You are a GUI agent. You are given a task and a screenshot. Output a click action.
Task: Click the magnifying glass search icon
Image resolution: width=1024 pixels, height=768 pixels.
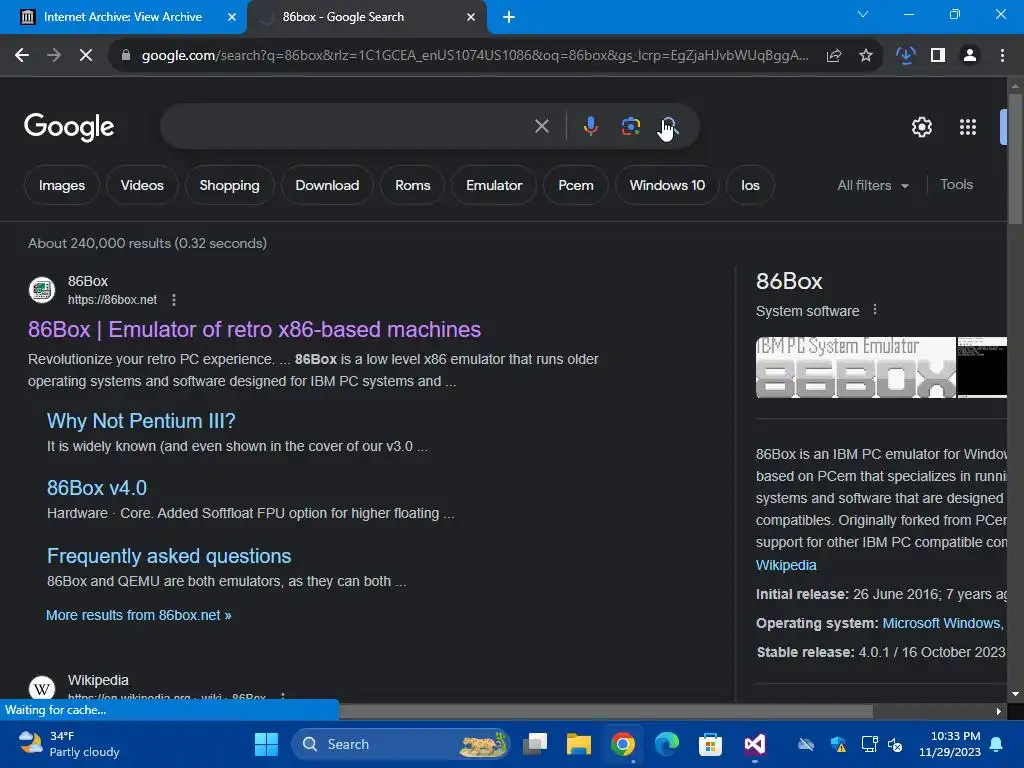tap(669, 126)
